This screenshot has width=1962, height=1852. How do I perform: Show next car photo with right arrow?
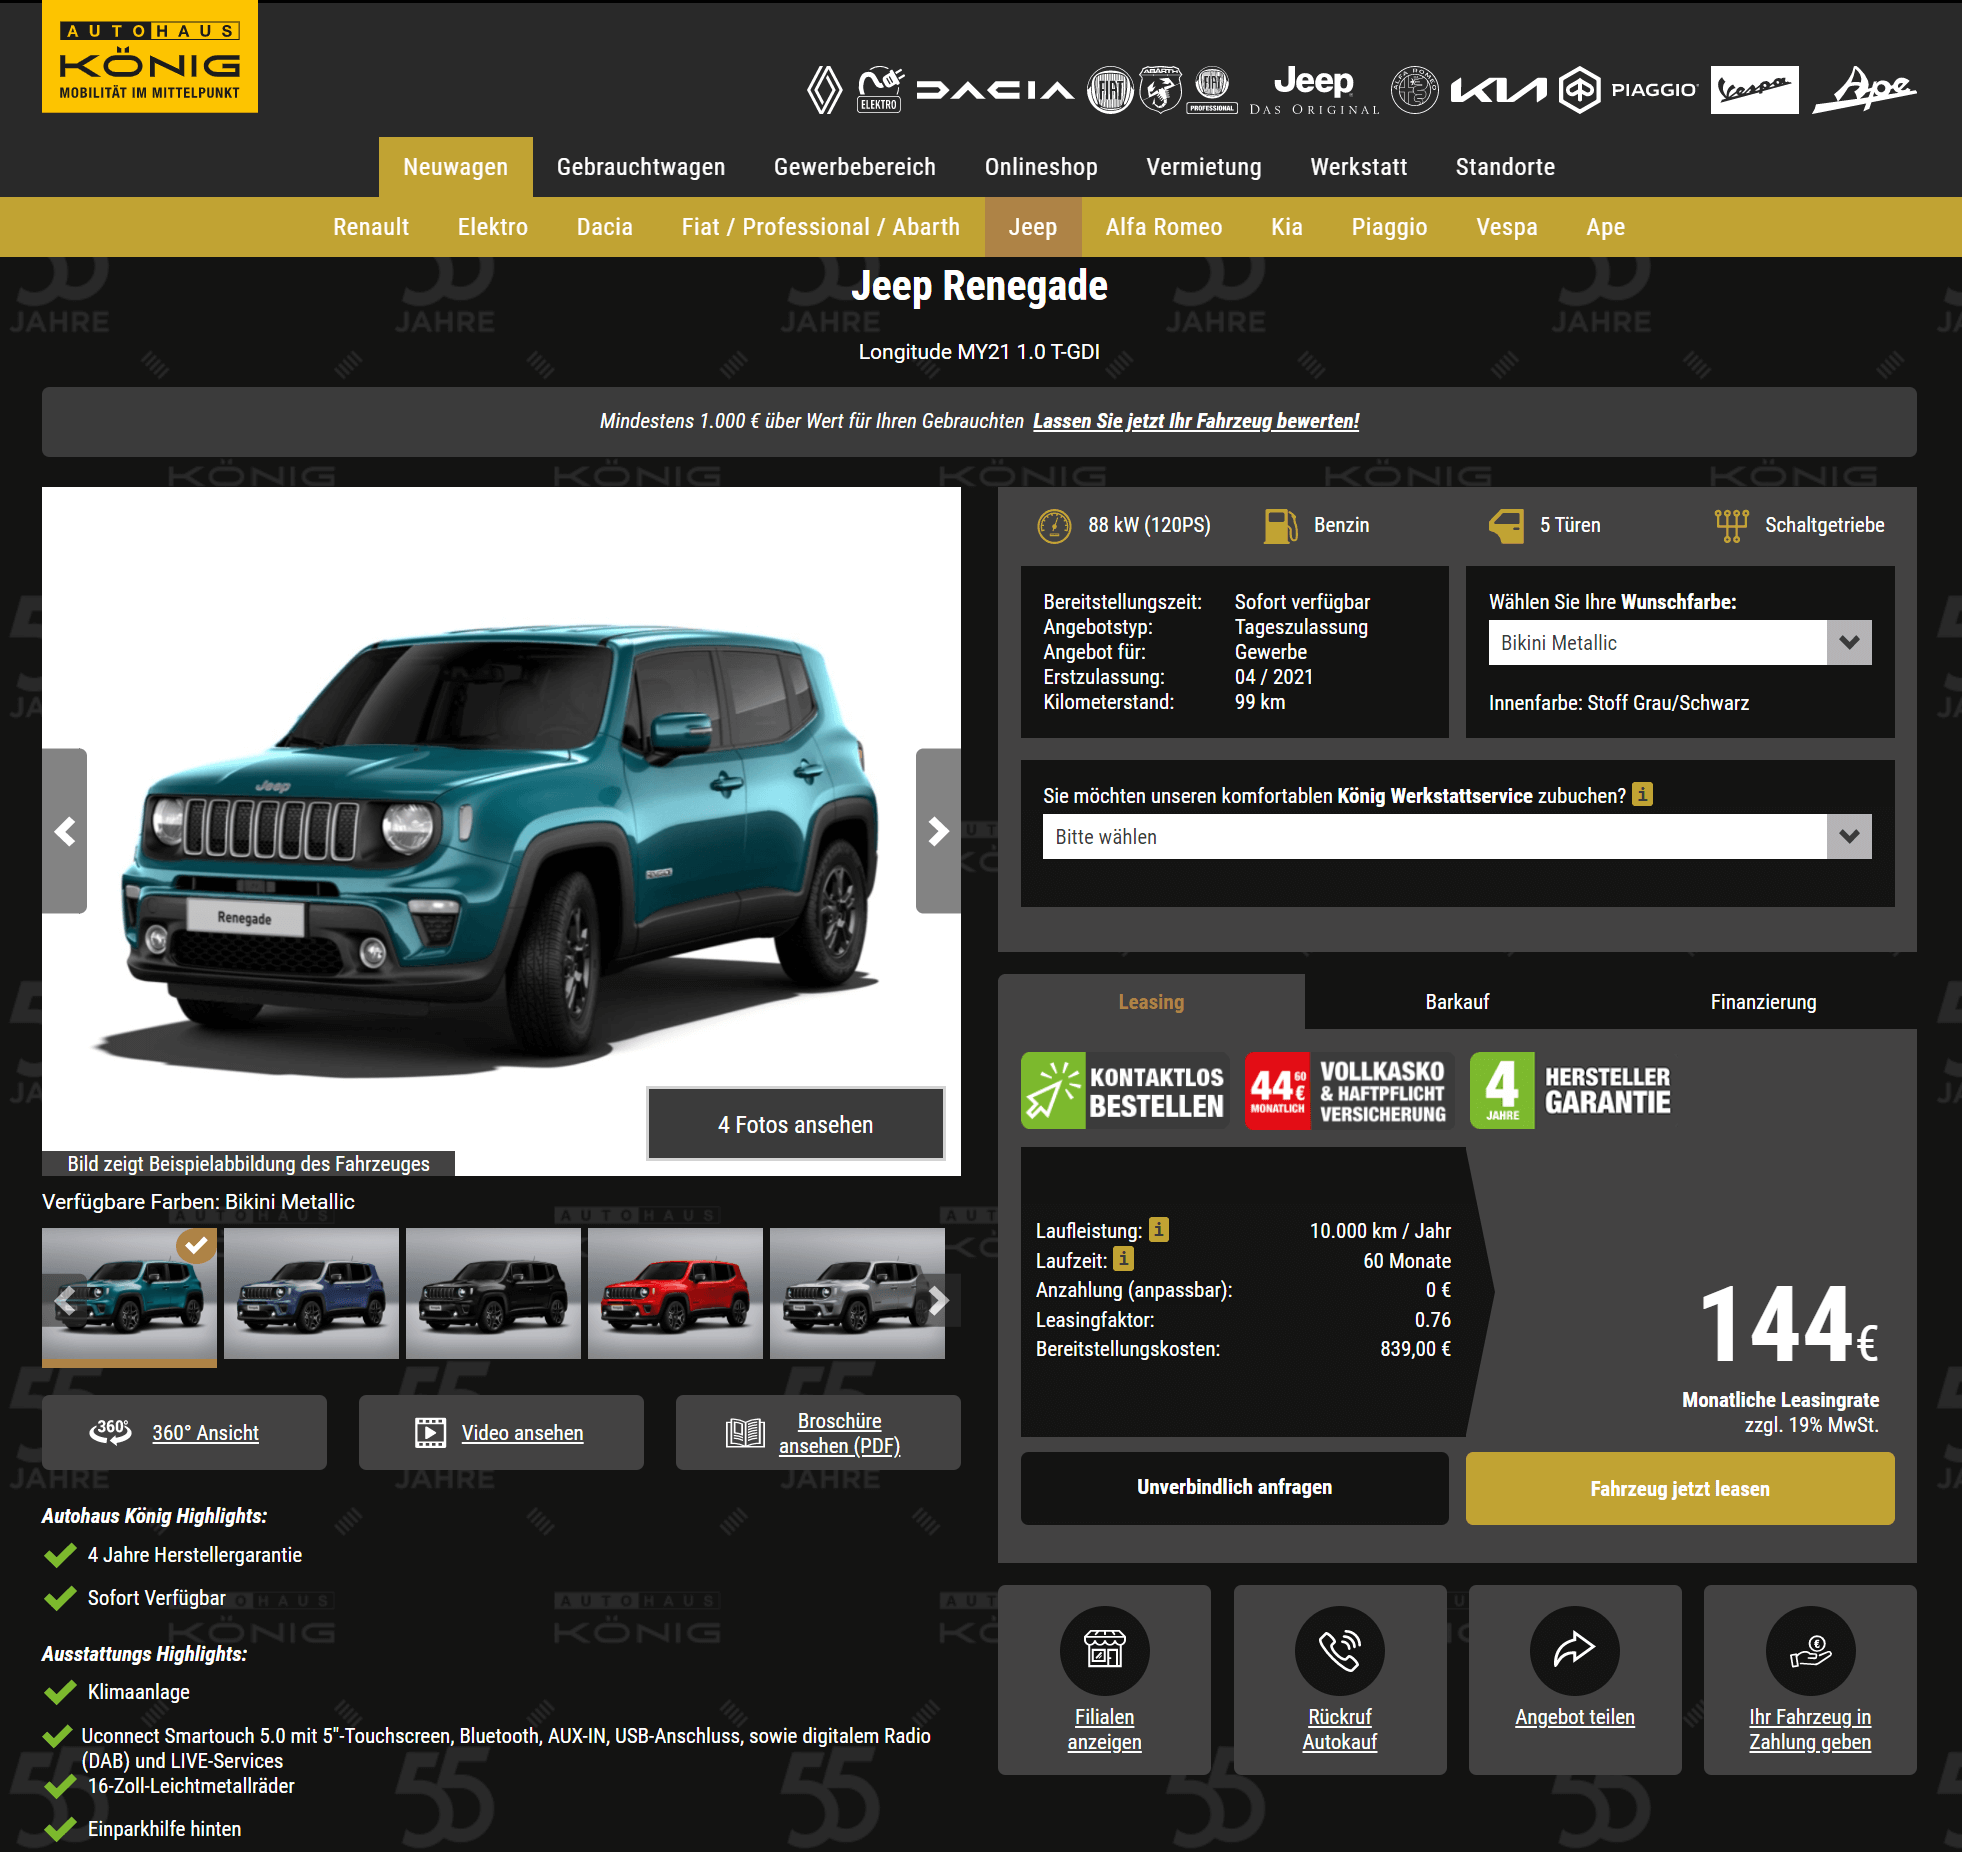[938, 831]
